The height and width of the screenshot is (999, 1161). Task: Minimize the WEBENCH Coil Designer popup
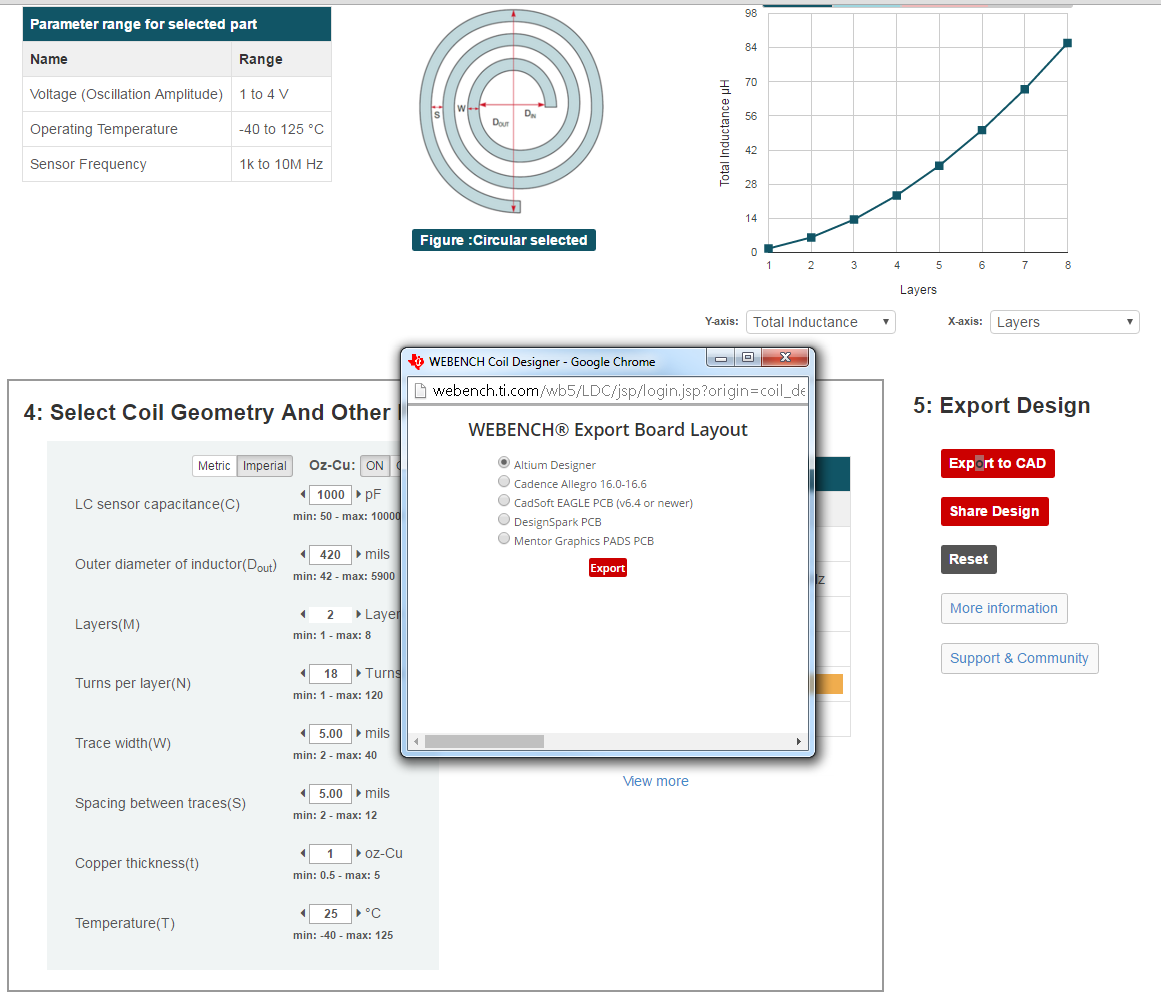click(x=720, y=358)
